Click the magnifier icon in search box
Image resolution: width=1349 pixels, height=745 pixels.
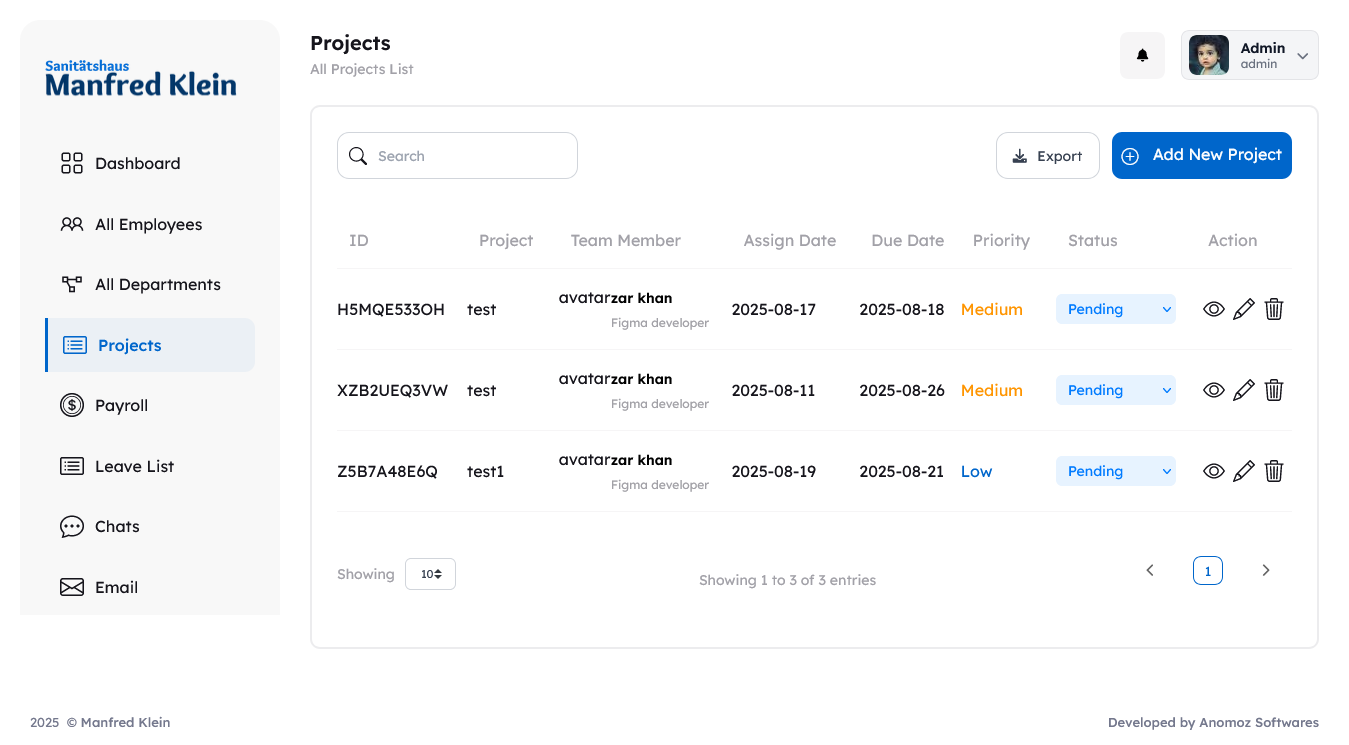[x=358, y=156]
